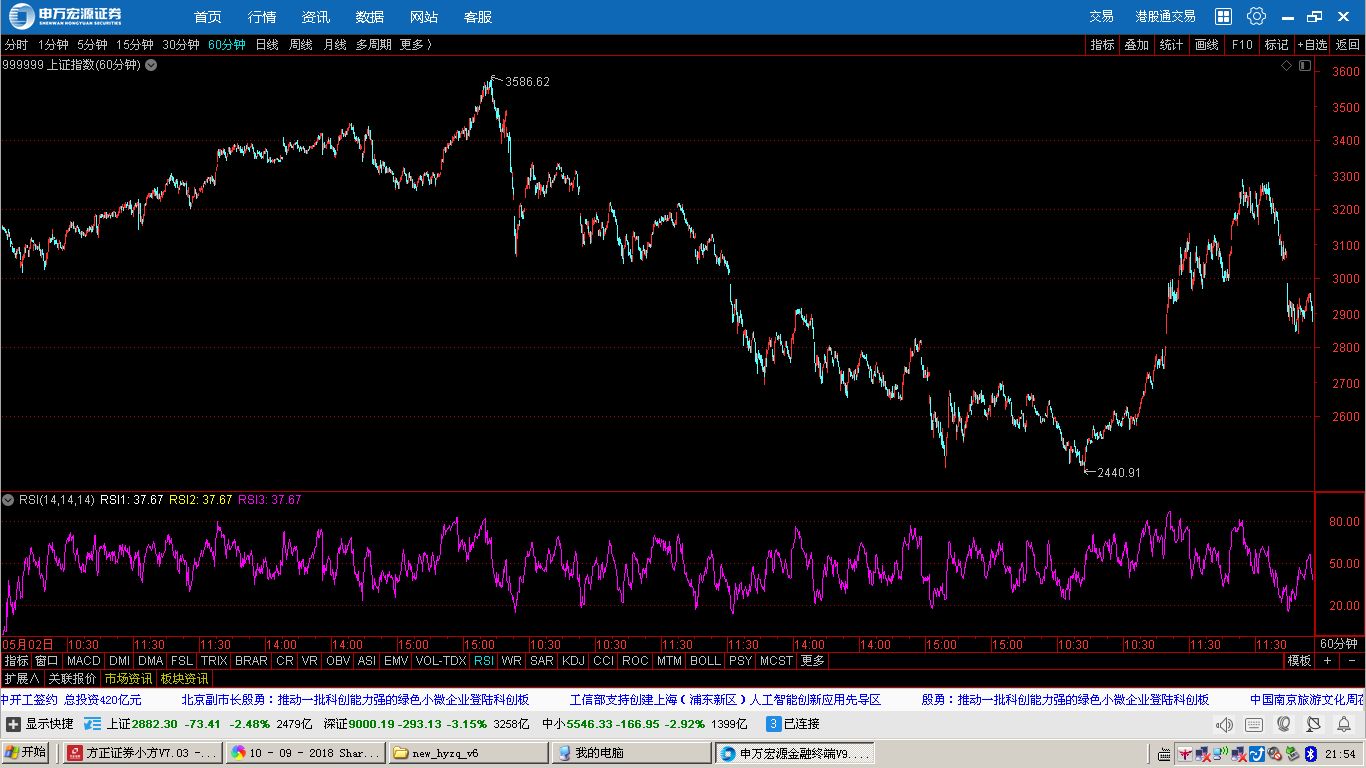Click the 3586.62 high price marker
Viewport: 1366px width, 768px height.
pyautogui.click(x=527, y=82)
